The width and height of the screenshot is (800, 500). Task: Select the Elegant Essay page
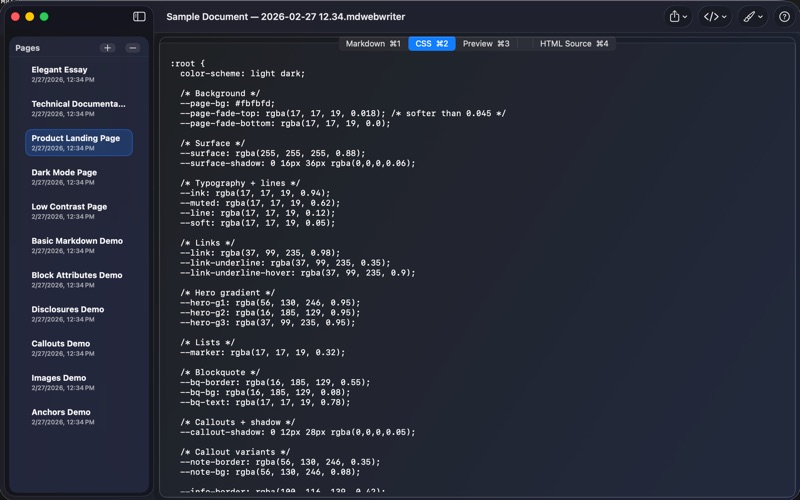coord(79,74)
